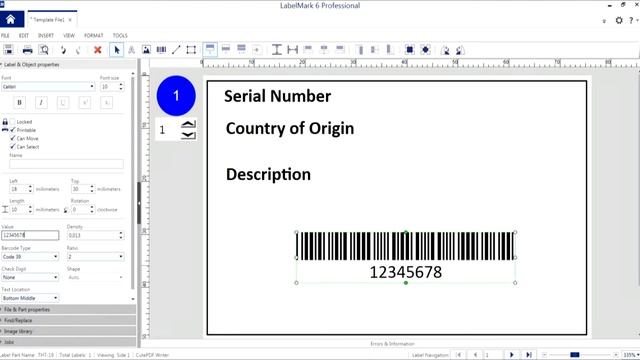Open the Text Location dropdown

(x=30, y=298)
